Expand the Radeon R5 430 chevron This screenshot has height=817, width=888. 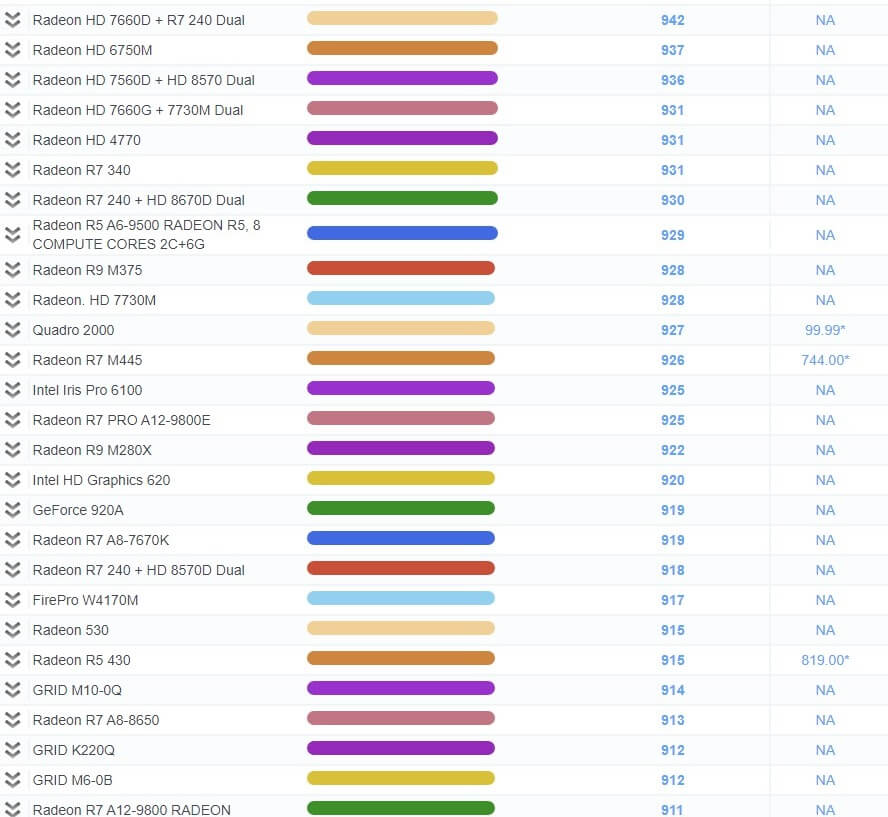12,660
